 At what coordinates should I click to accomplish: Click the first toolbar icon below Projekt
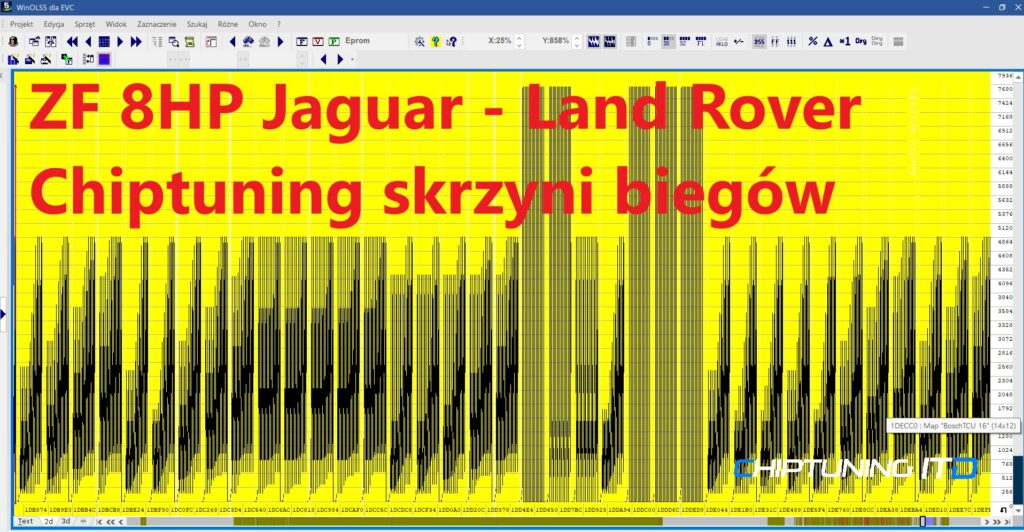point(13,41)
